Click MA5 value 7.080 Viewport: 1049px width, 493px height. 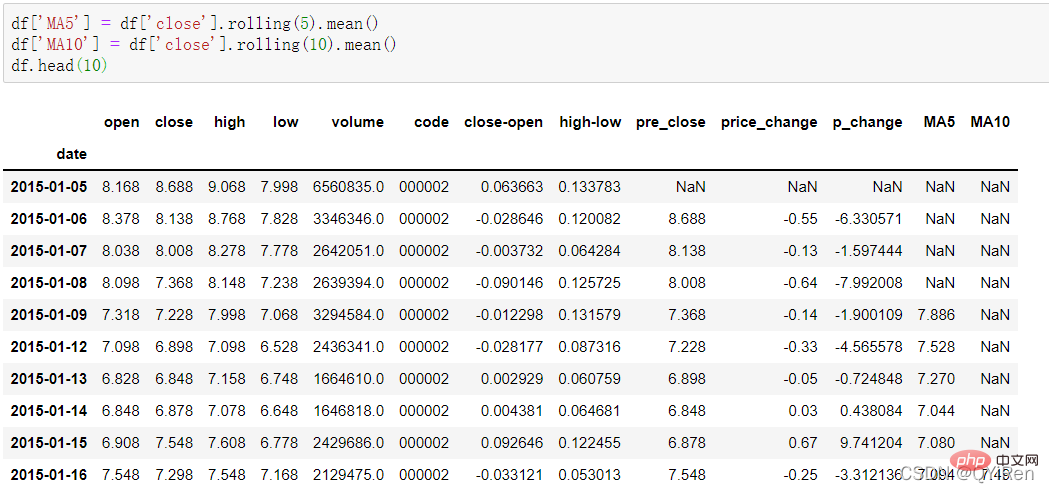937,443
